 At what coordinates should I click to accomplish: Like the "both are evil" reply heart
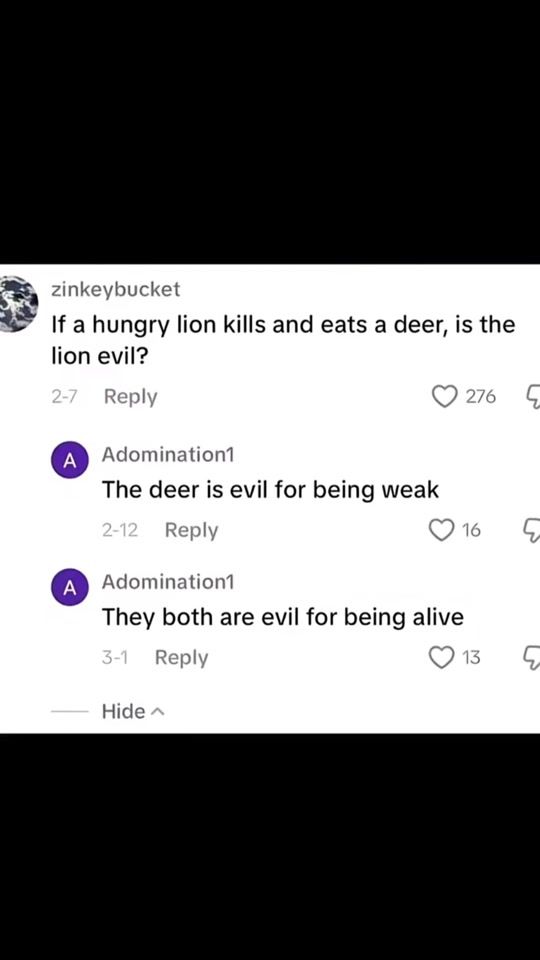coord(440,658)
